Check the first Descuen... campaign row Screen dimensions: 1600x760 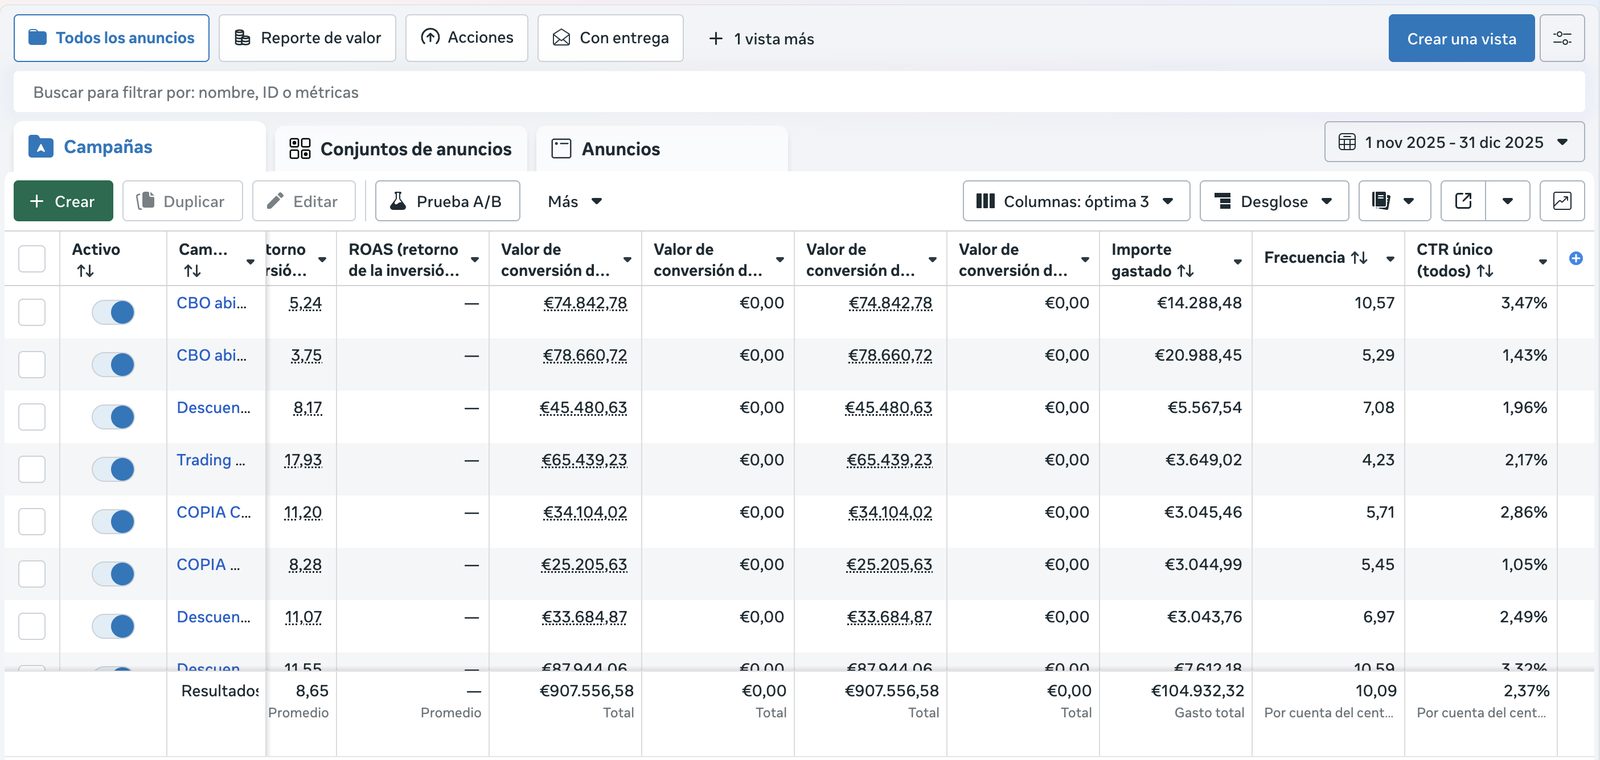32,416
